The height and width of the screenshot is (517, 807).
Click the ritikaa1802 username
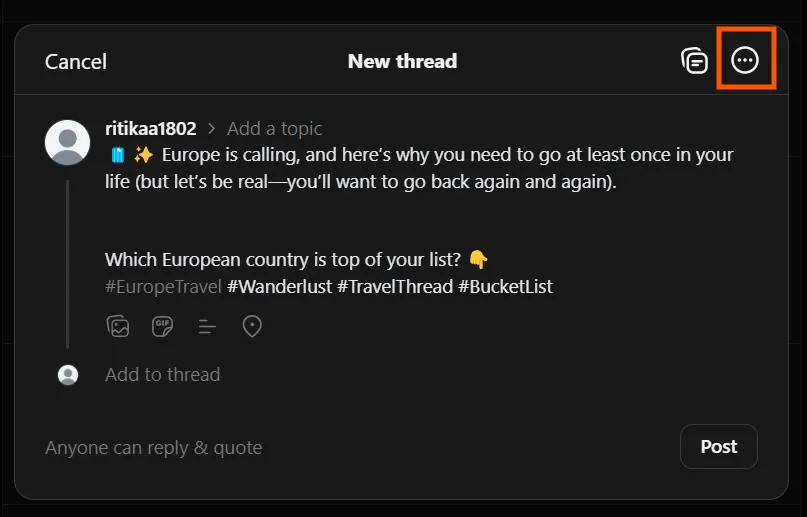[x=150, y=129]
